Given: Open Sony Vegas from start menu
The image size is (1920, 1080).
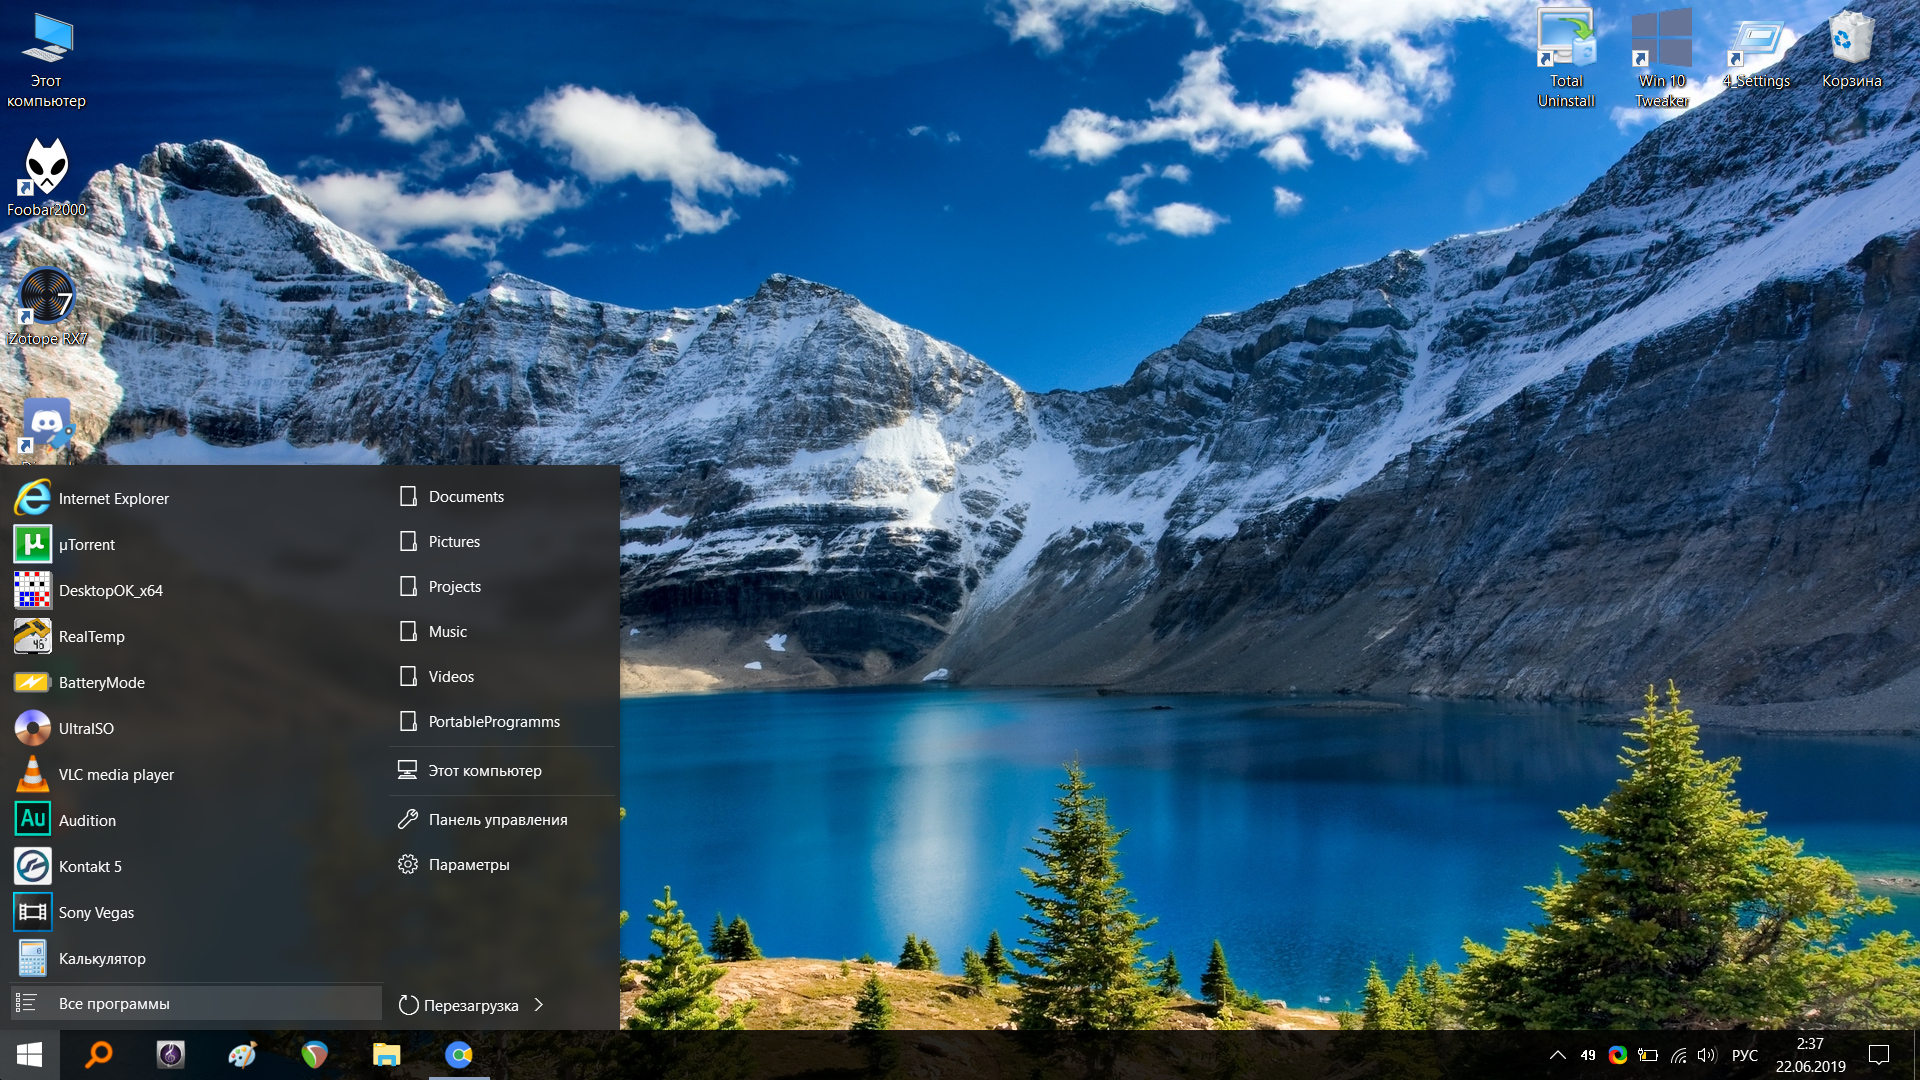Looking at the screenshot, I should tap(96, 912).
